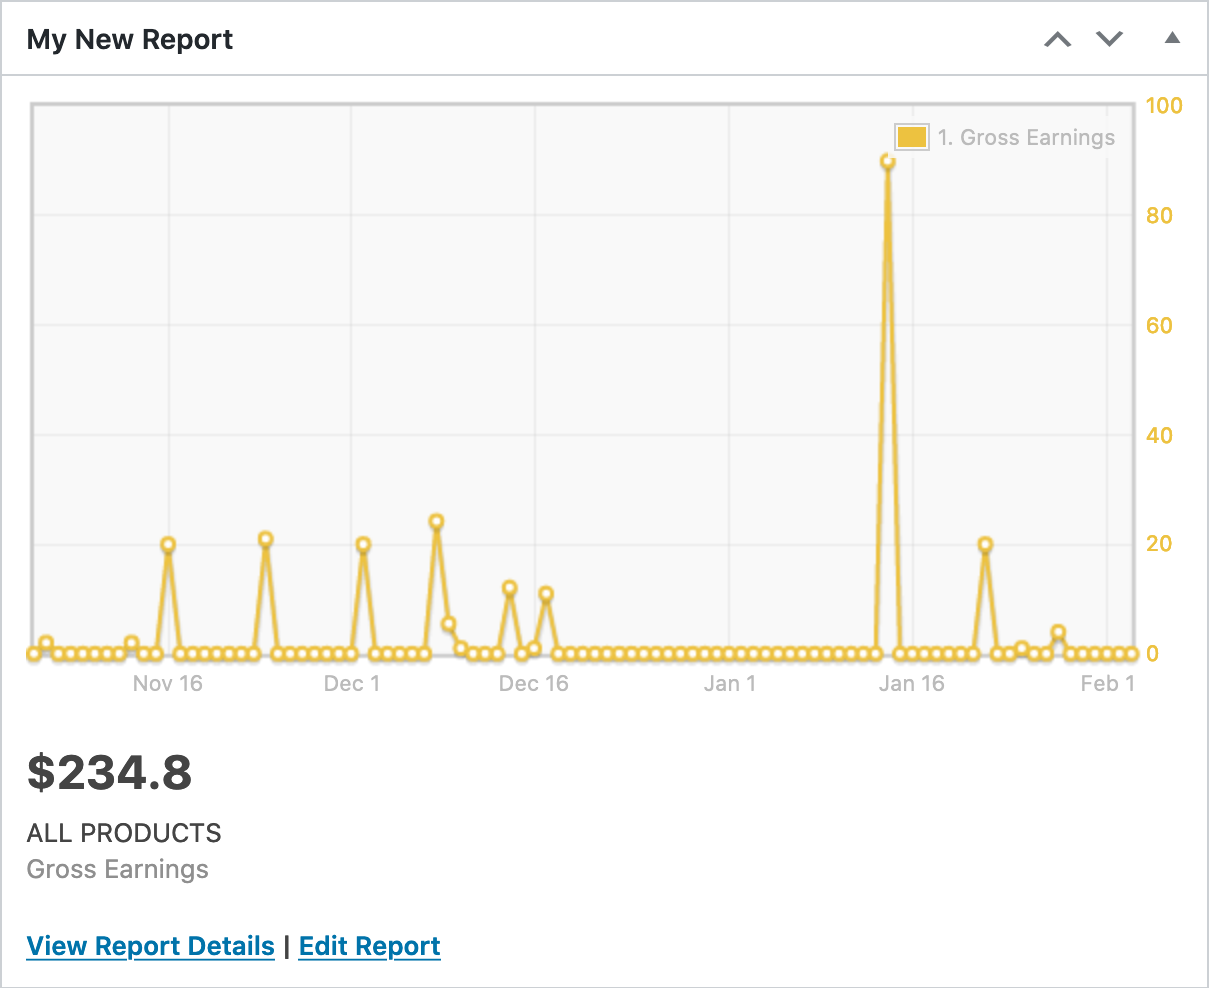Click the data peak just before Dec 16
The image size is (1209, 988).
pyautogui.click(x=510, y=588)
